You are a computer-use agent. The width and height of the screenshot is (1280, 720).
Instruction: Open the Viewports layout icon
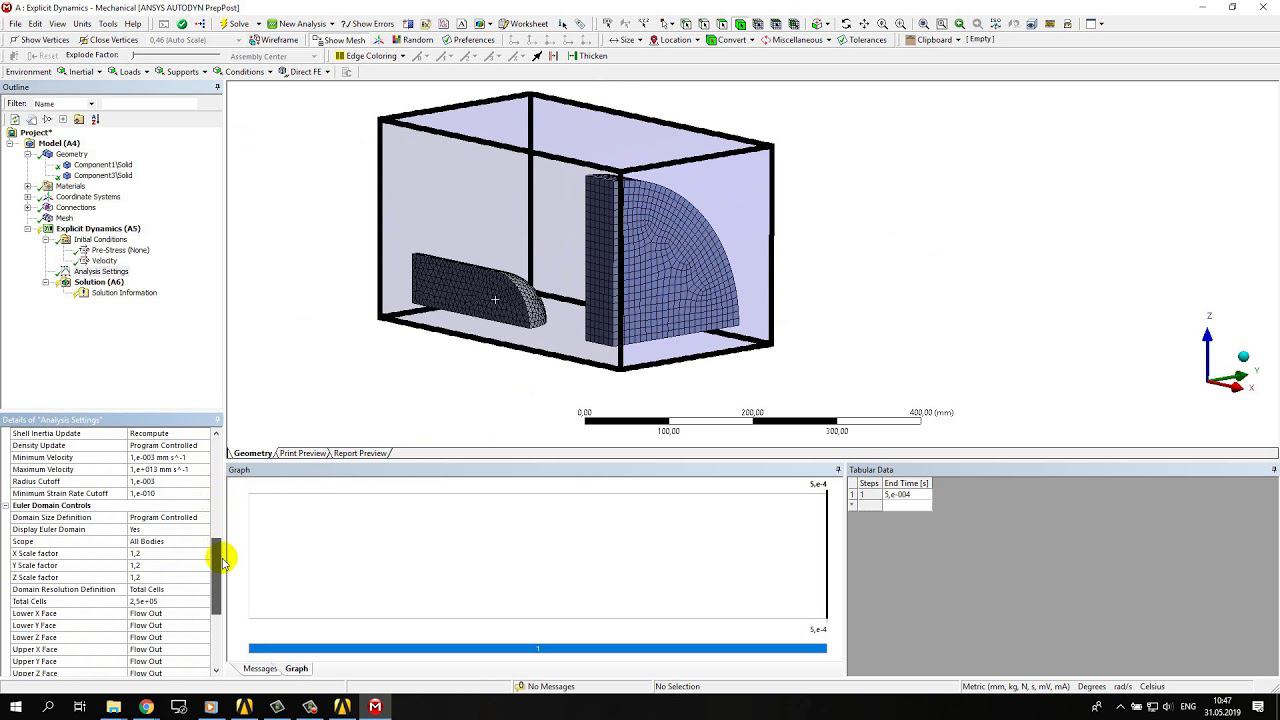click(1092, 24)
